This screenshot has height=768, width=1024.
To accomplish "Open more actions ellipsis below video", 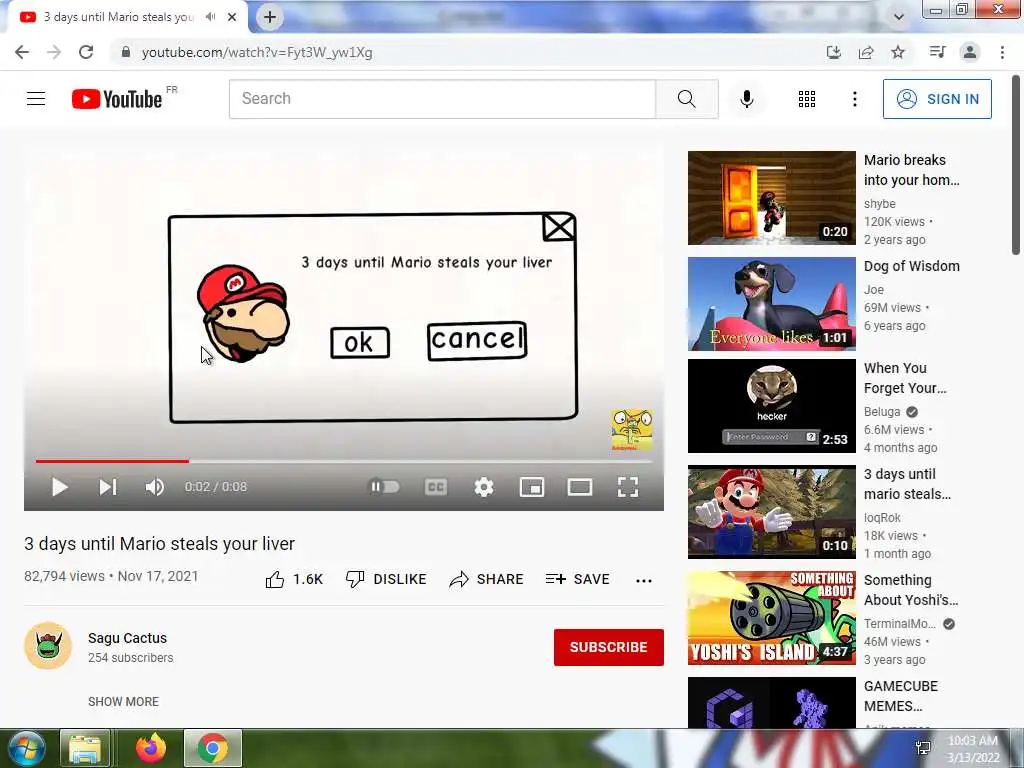I will click(644, 581).
